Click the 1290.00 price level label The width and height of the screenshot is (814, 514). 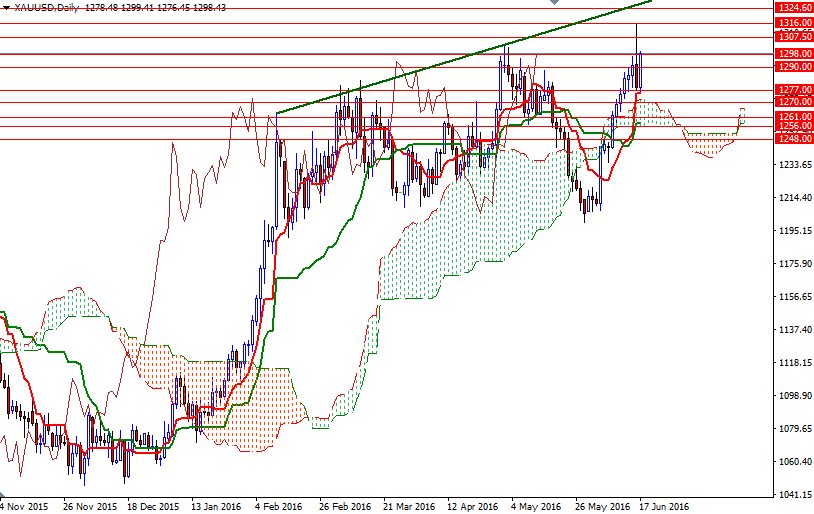[793, 67]
